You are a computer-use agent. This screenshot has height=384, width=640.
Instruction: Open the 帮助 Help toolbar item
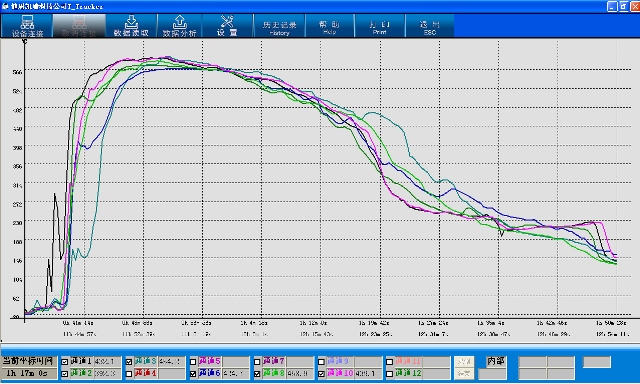pyautogui.click(x=329, y=26)
